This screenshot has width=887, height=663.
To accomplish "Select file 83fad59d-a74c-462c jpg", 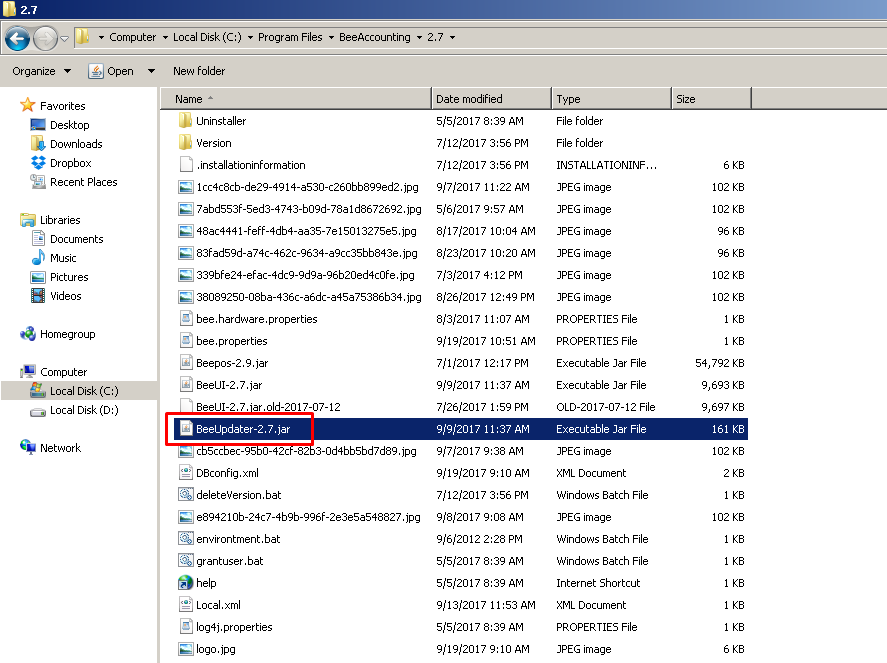I will 307,253.
